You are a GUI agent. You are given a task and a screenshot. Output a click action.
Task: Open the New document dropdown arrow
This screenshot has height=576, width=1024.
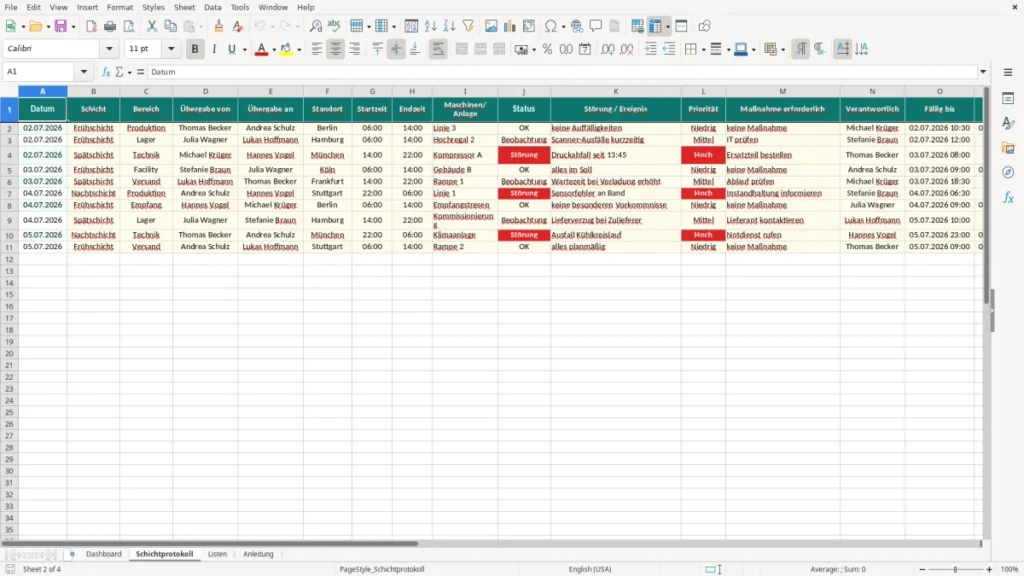(x=23, y=27)
